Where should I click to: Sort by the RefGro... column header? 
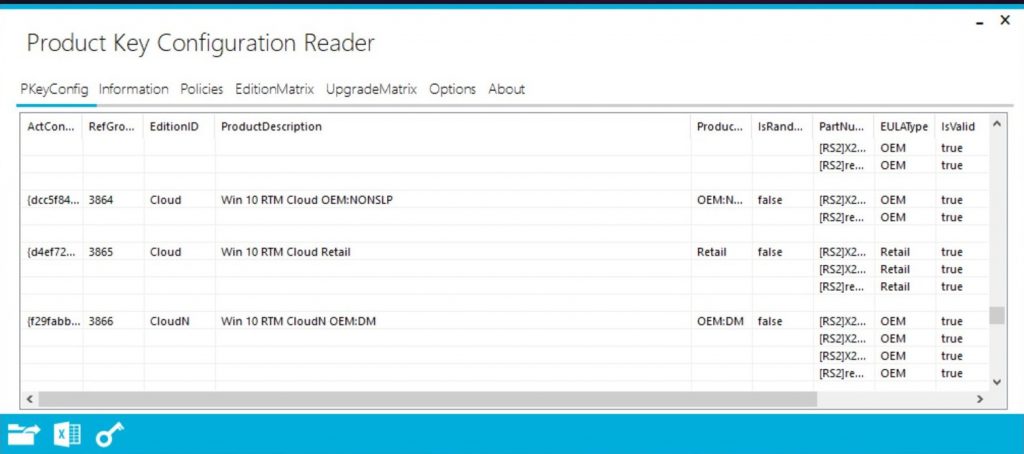tap(113, 127)
